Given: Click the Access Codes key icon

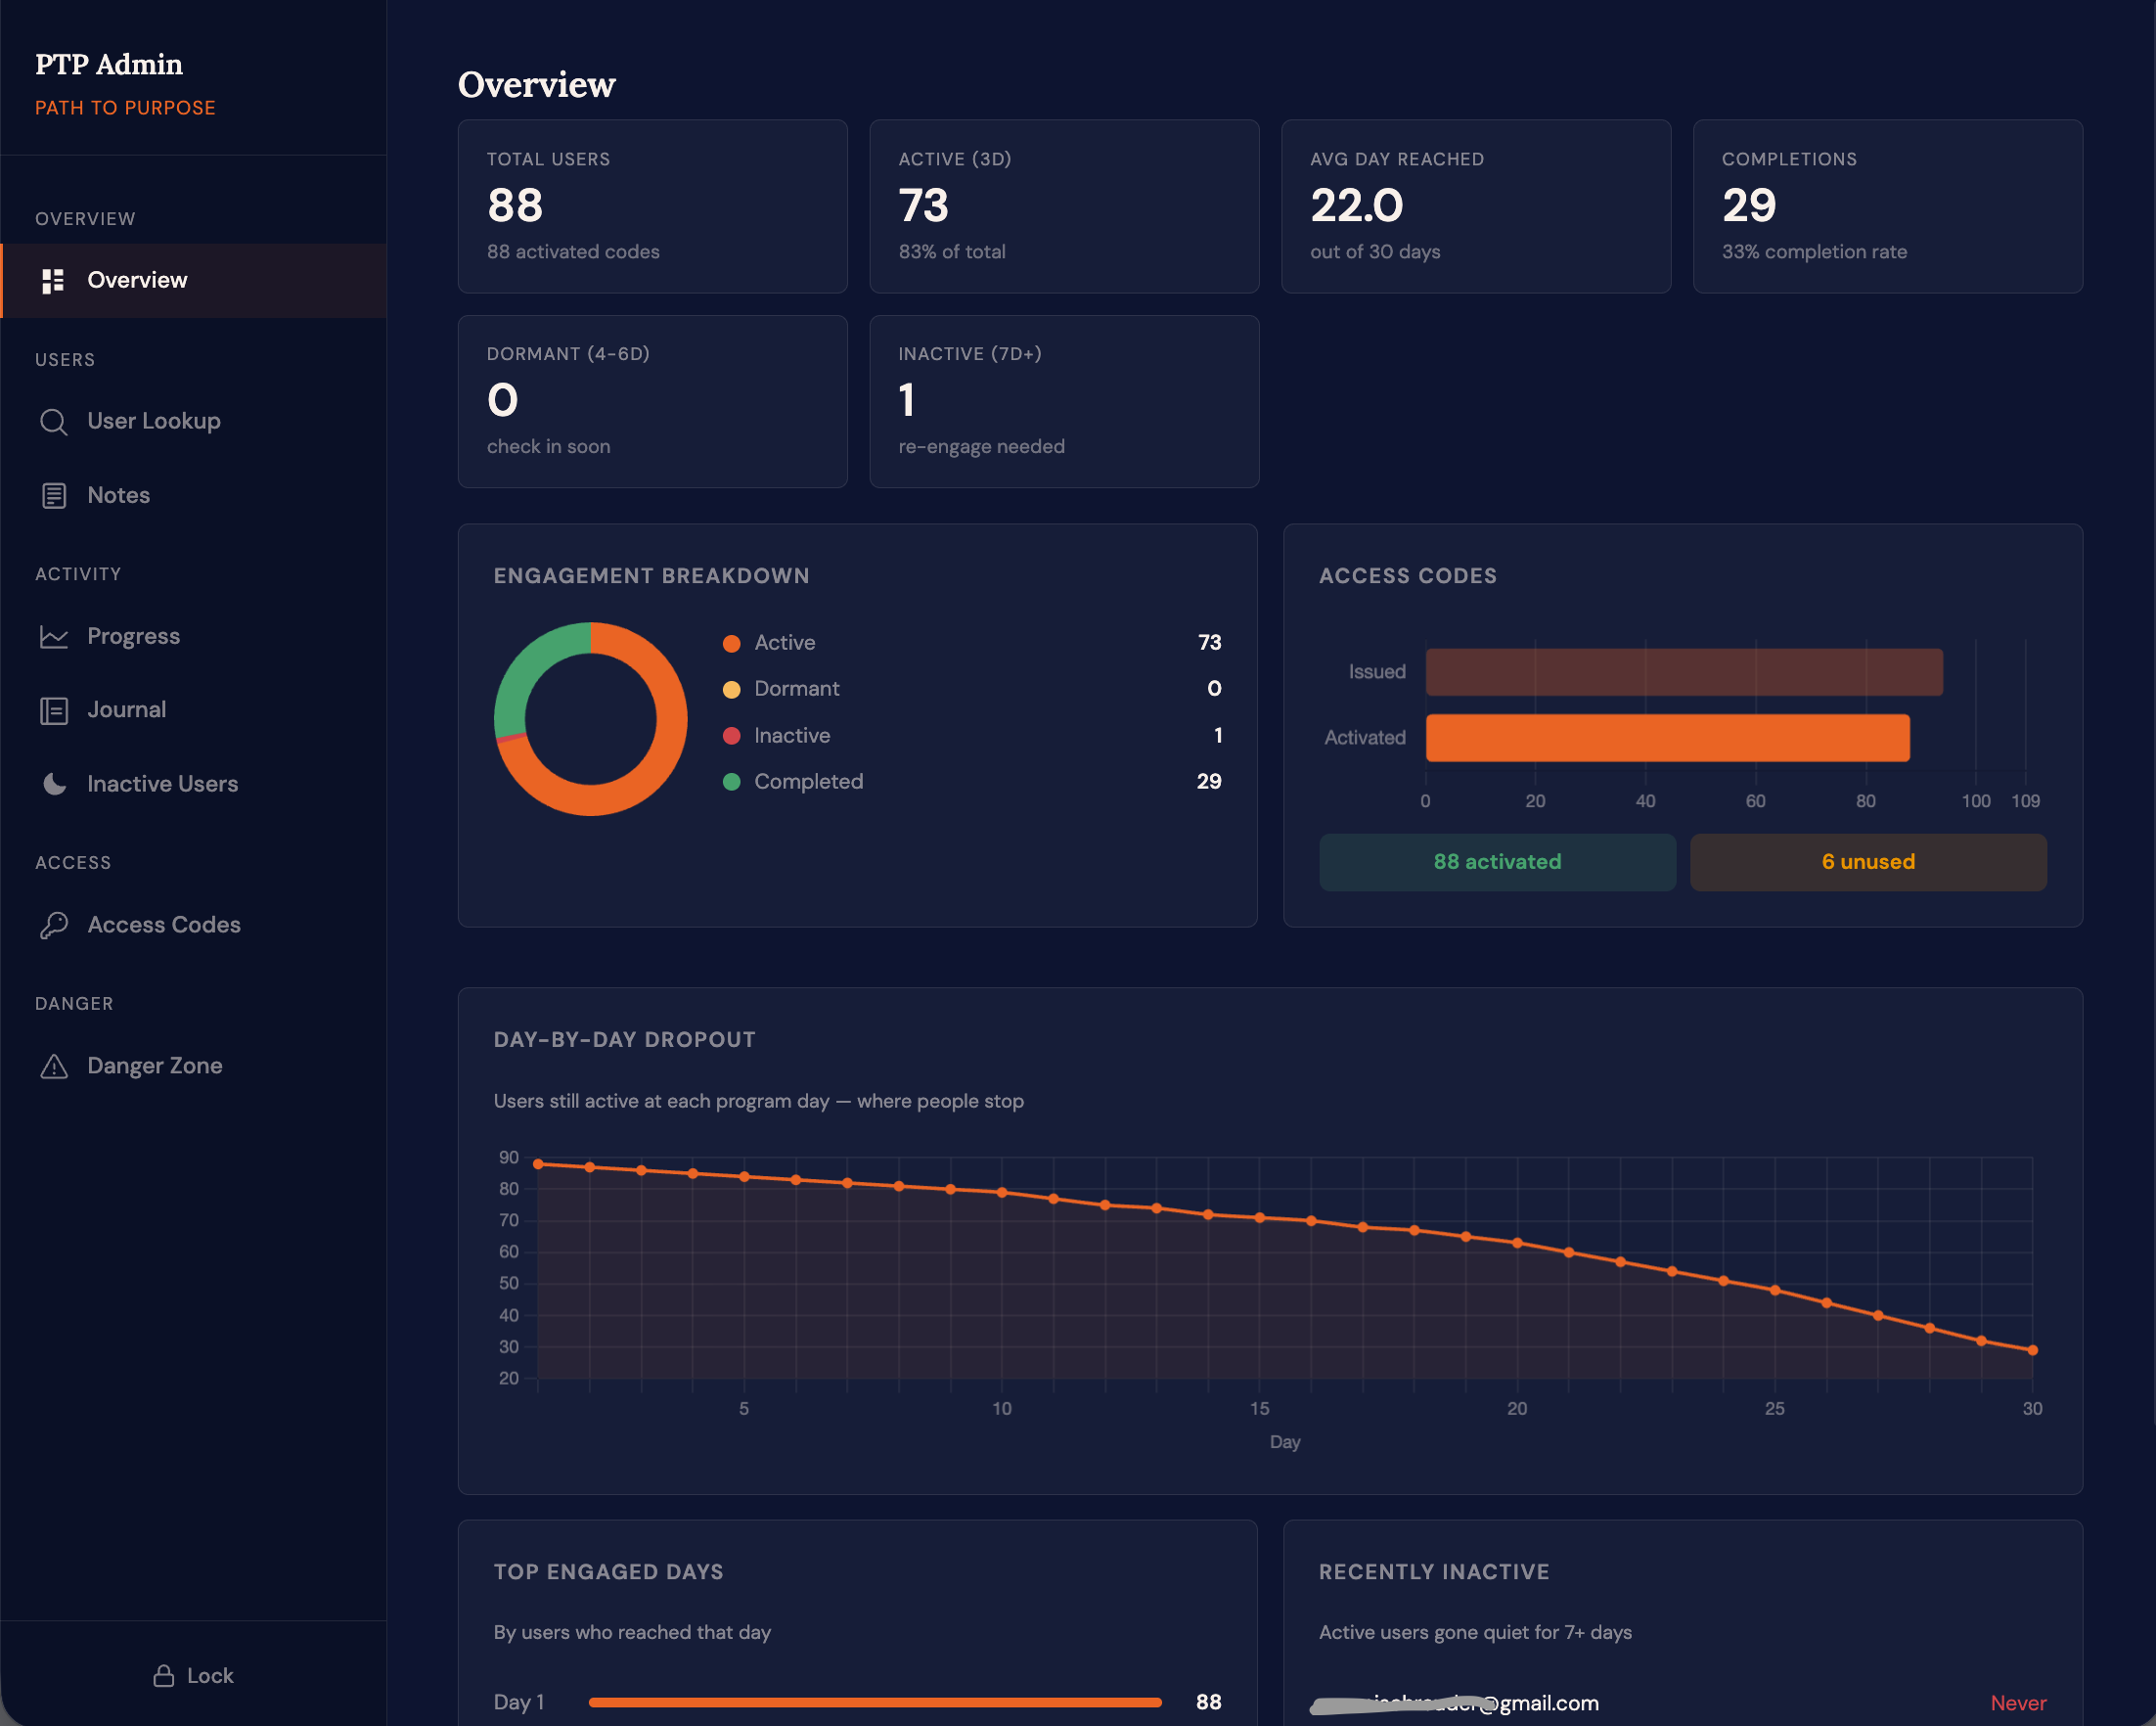Looking at the screenshot, I should click(x=53, y=926).
